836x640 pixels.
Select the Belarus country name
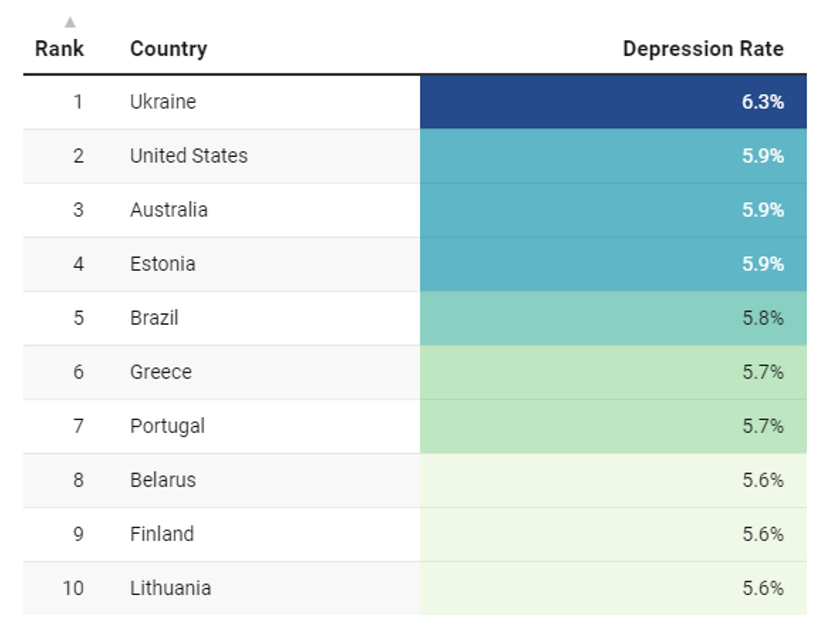163,480
